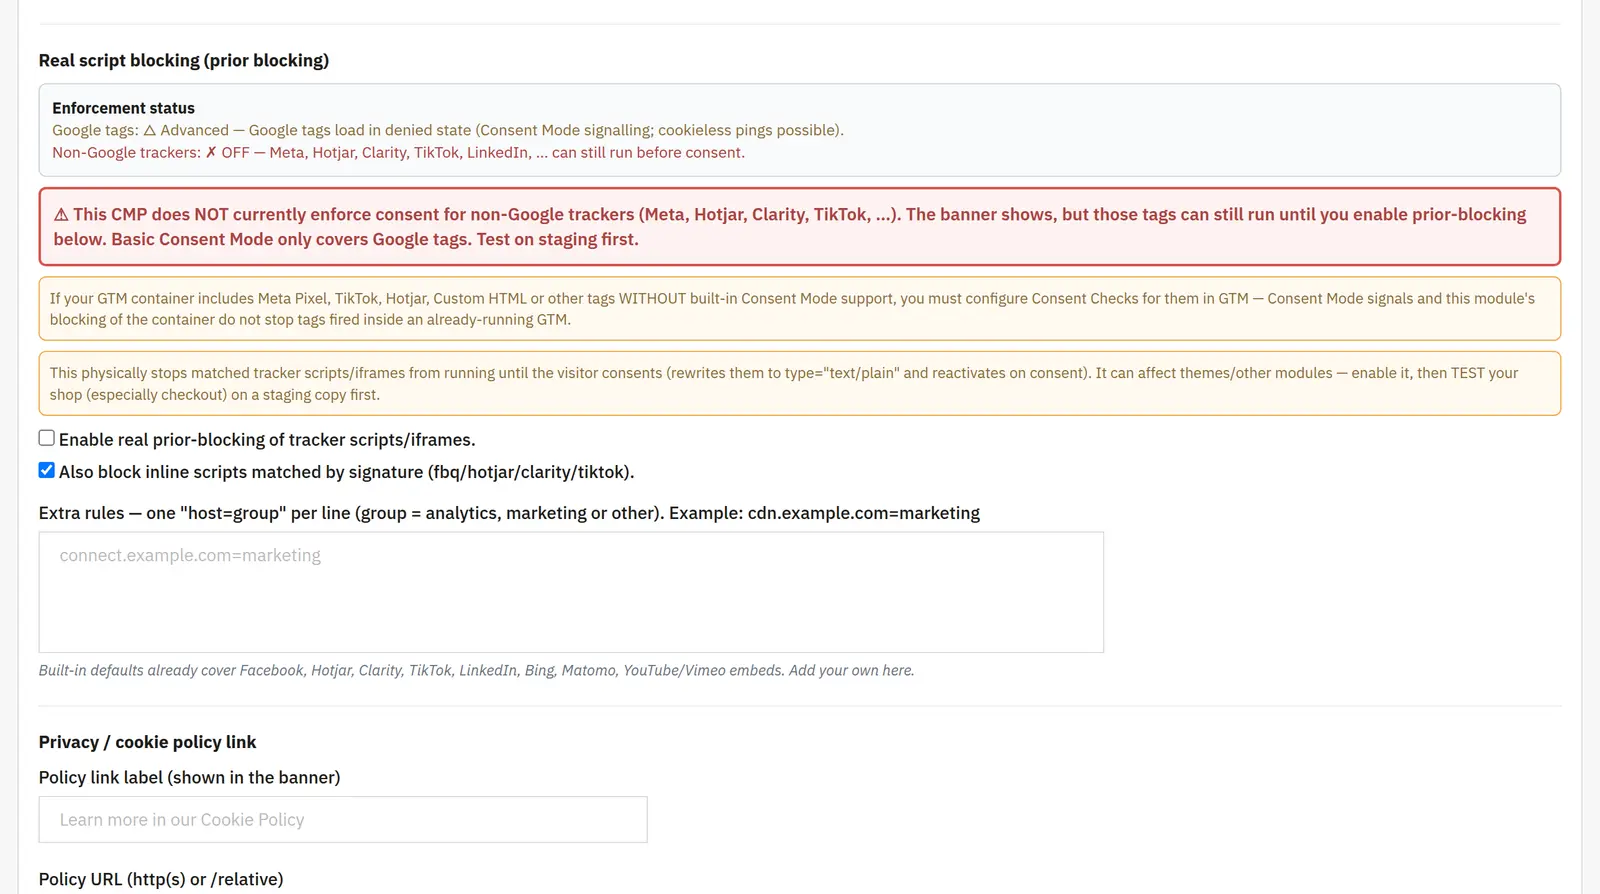Viewport: 1600px width, 894px height.
Task: Focus the Extra rules textarea
Action: coord(571,592)
